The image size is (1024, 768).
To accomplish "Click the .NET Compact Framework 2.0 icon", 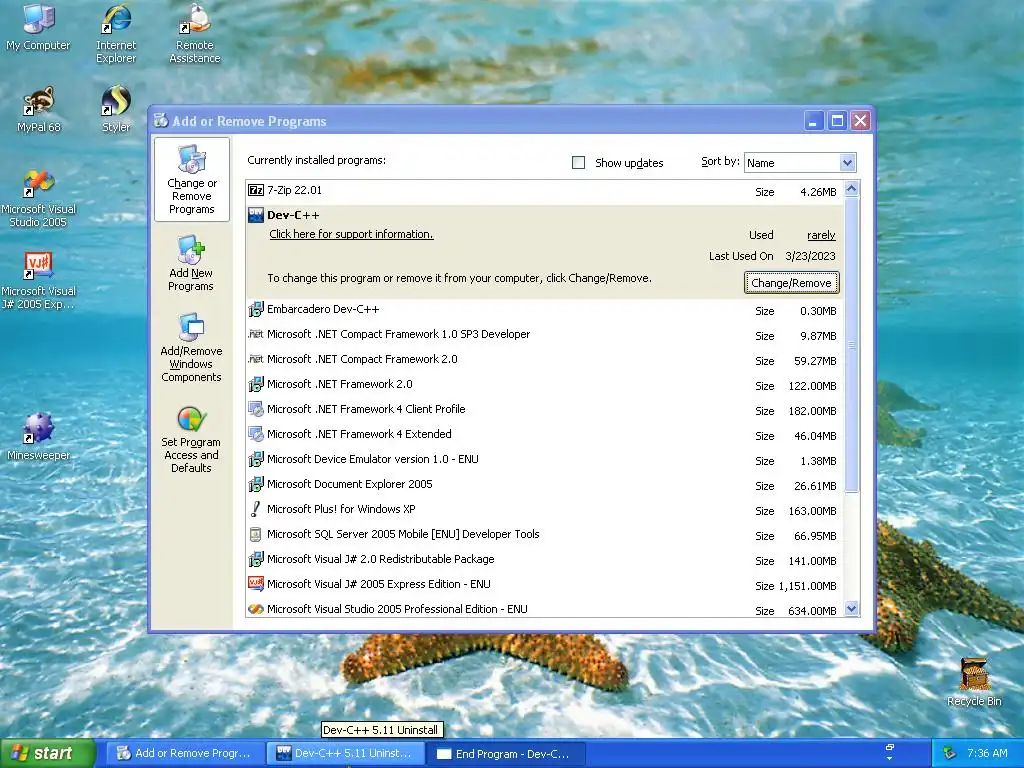I will [x=256, y=359].
